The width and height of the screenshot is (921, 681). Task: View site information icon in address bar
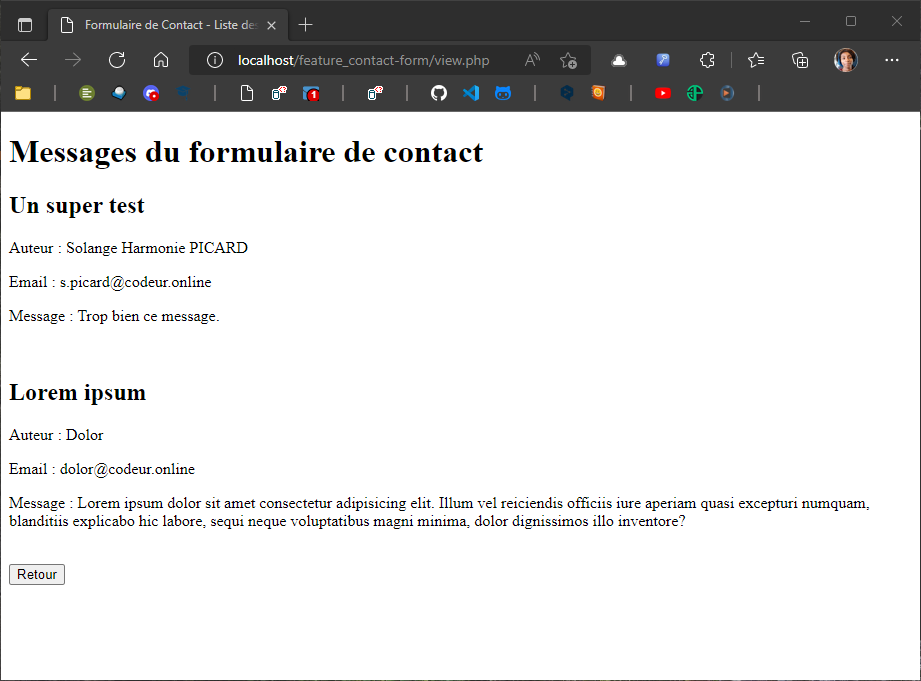point(215,60)
